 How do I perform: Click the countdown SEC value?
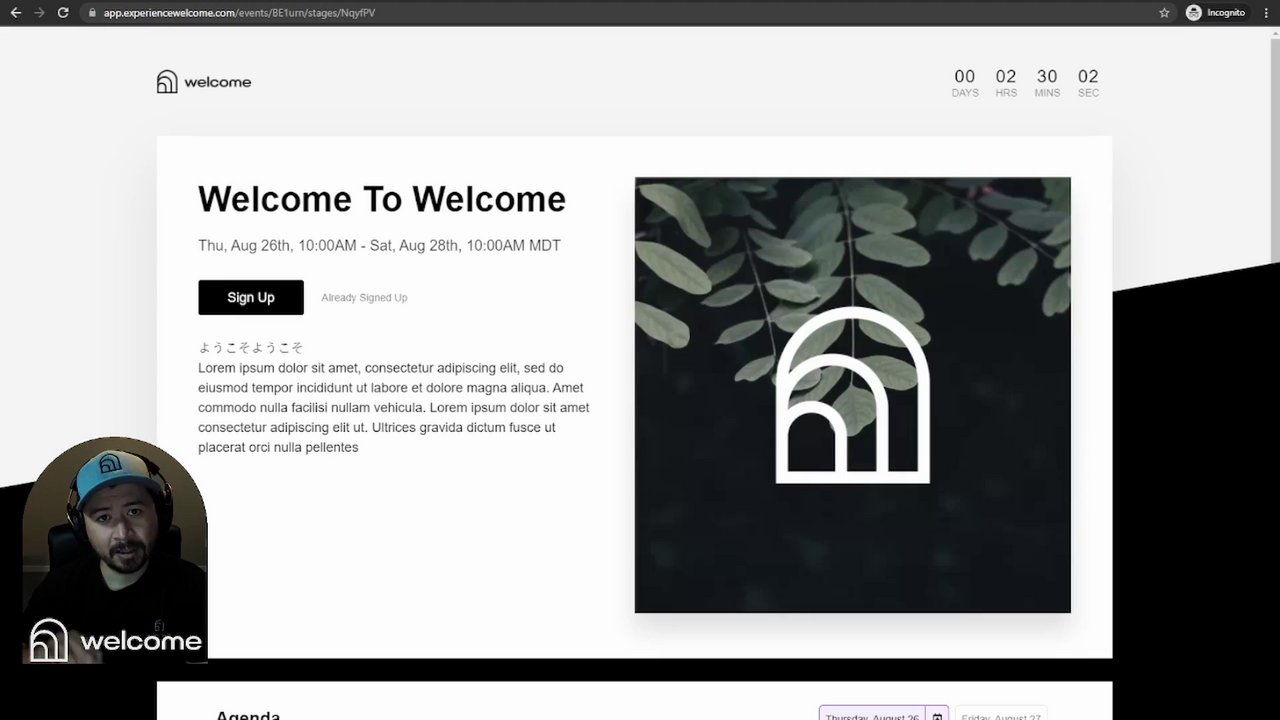1088,77
